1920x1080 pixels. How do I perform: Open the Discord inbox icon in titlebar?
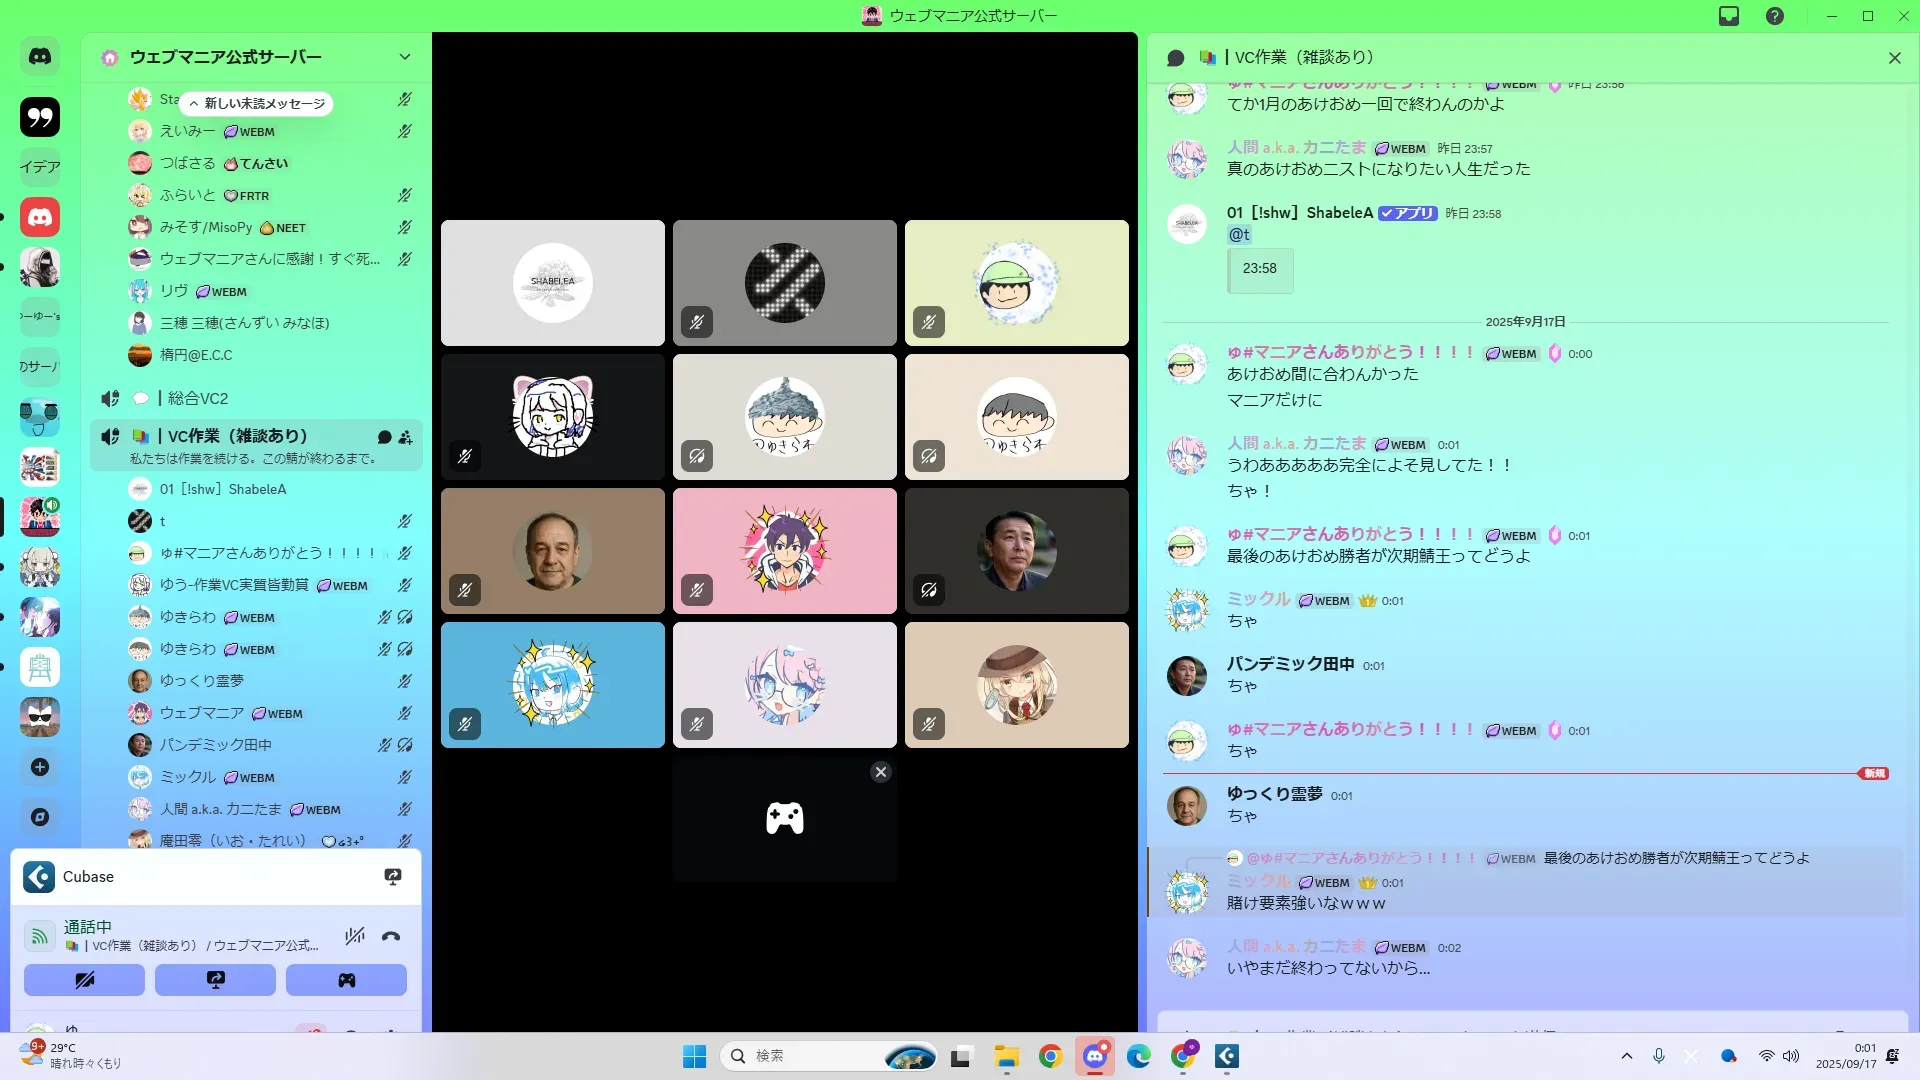[1729, 16]
